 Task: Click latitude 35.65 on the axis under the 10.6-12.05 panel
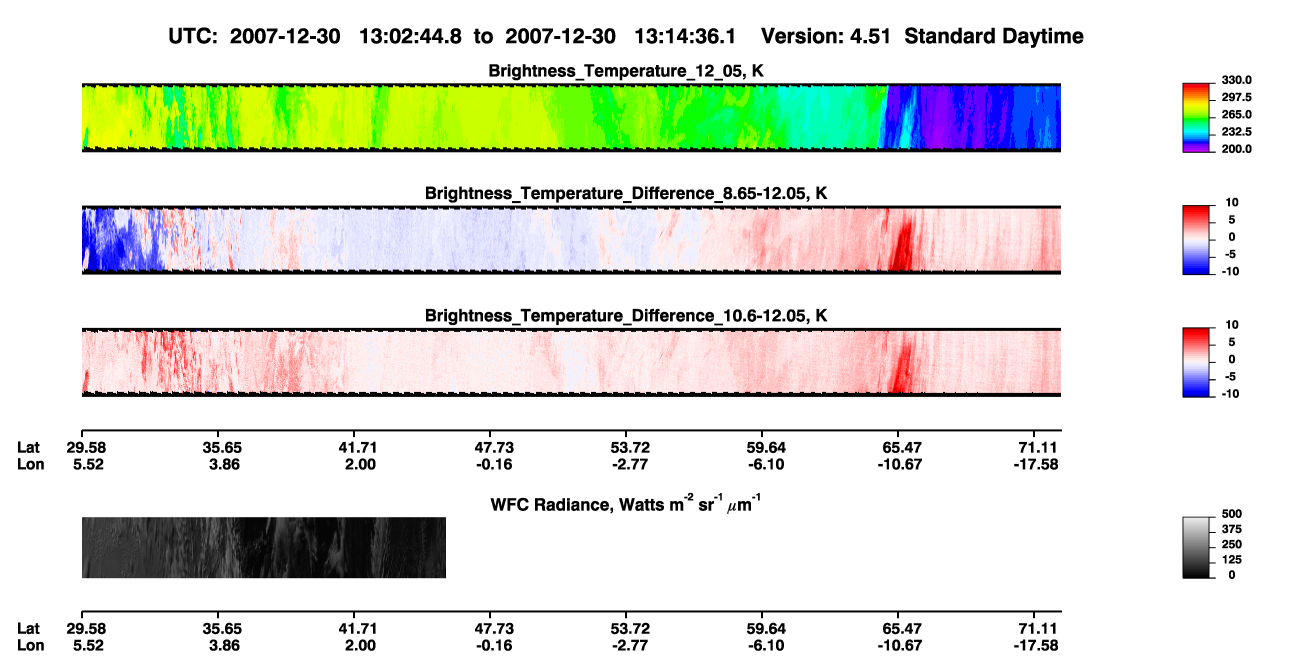click(221, 448)
